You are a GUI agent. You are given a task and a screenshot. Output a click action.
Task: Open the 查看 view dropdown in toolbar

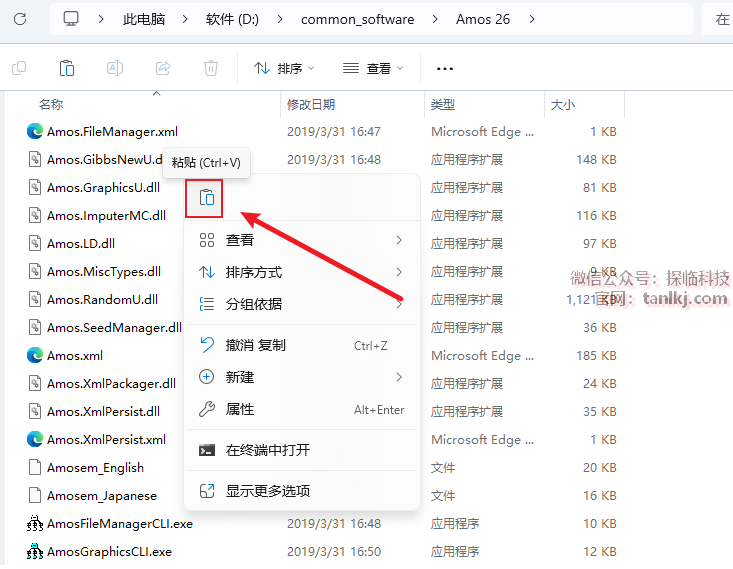(373, 69)
